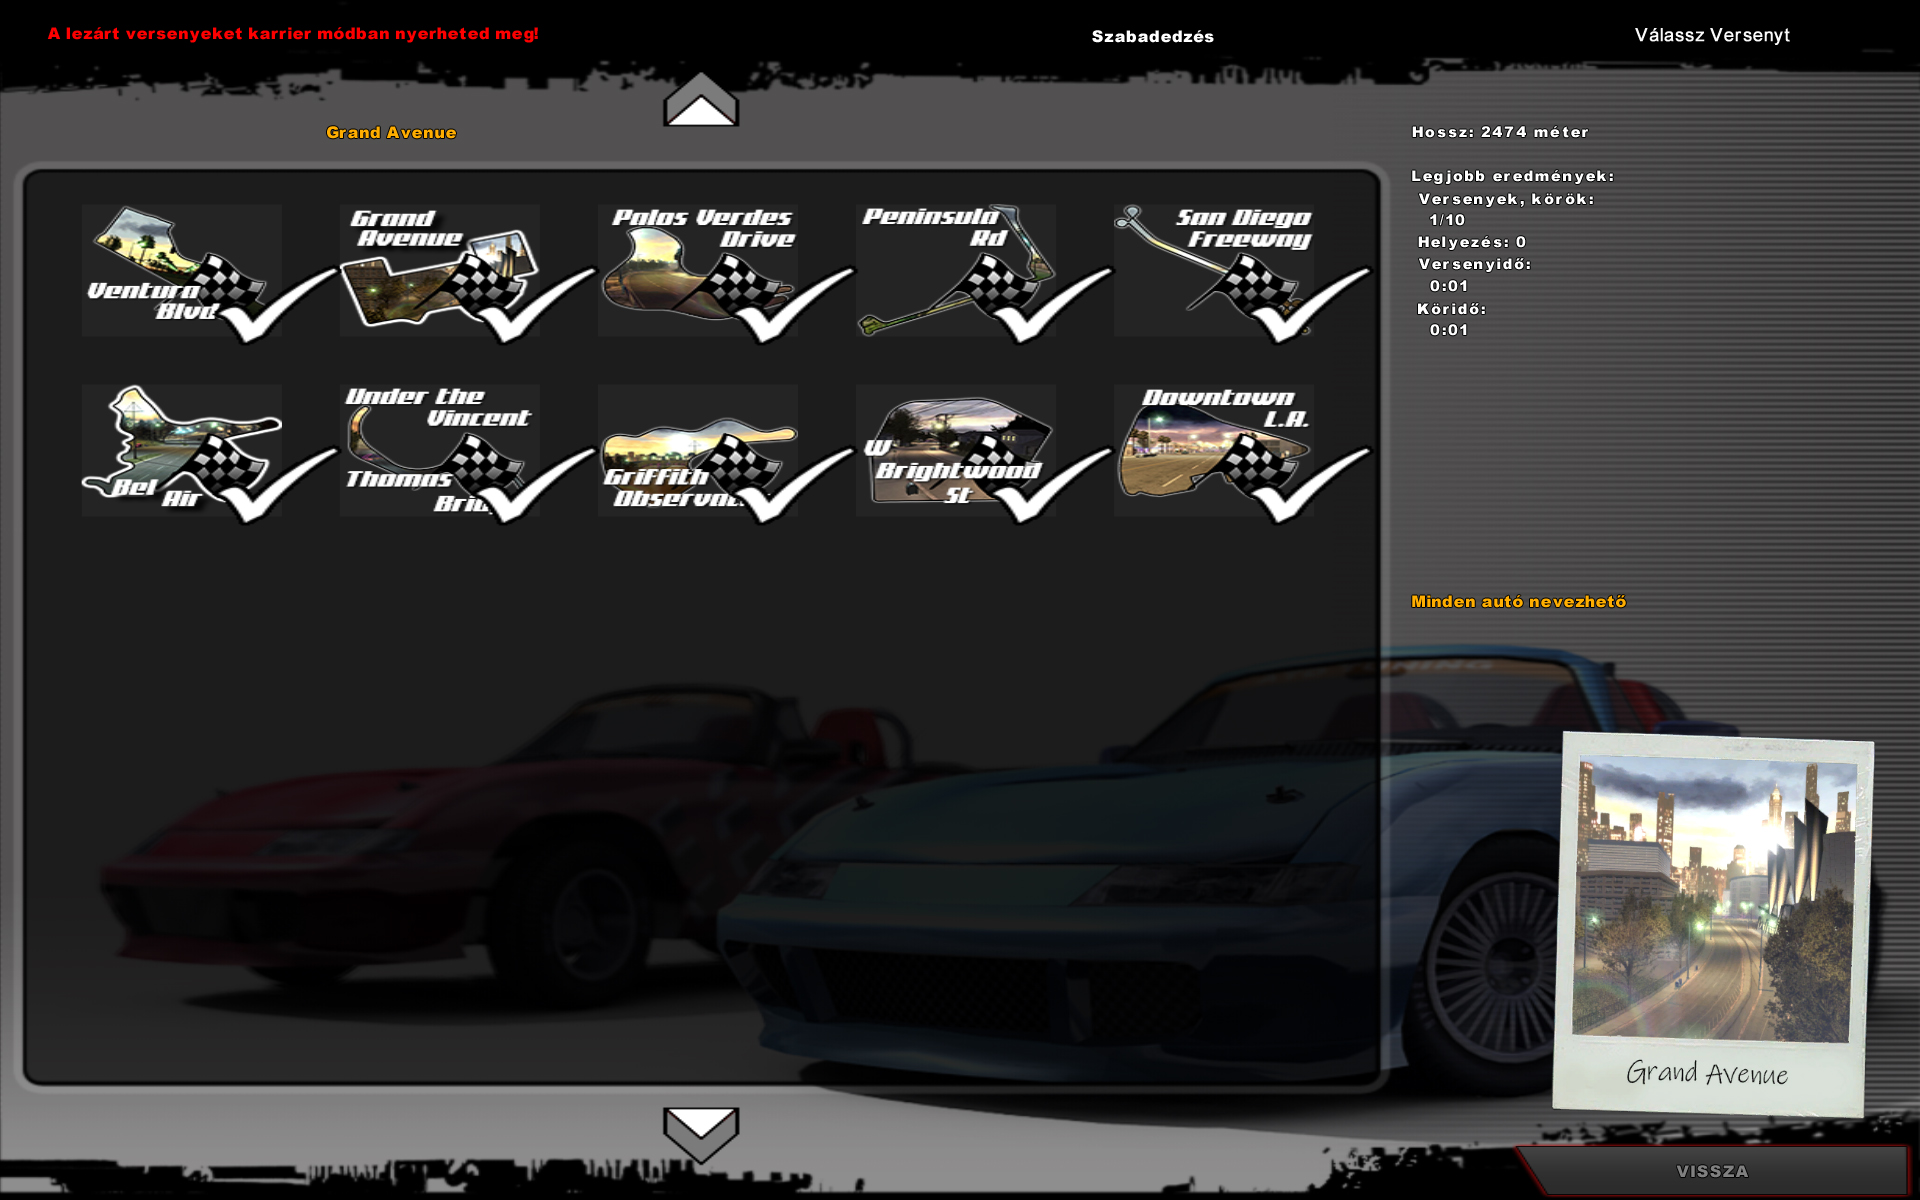This screenshot has height=1200, width=1920.
Task: Click the Versenyidő label
Action: [x=1475, y=264]
